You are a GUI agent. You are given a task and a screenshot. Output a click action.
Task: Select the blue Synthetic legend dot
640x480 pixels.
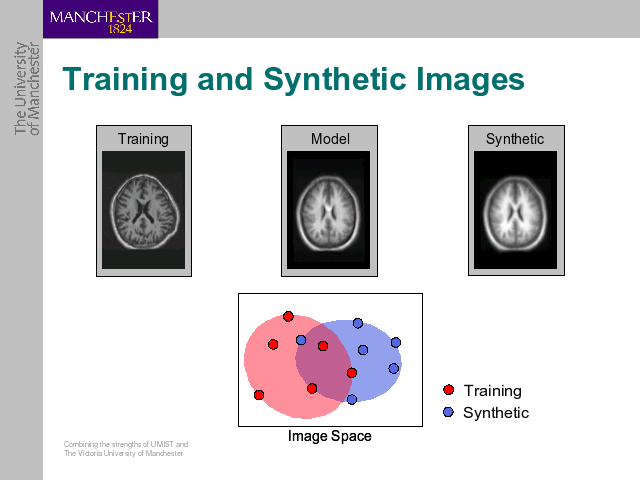[448, 412]
